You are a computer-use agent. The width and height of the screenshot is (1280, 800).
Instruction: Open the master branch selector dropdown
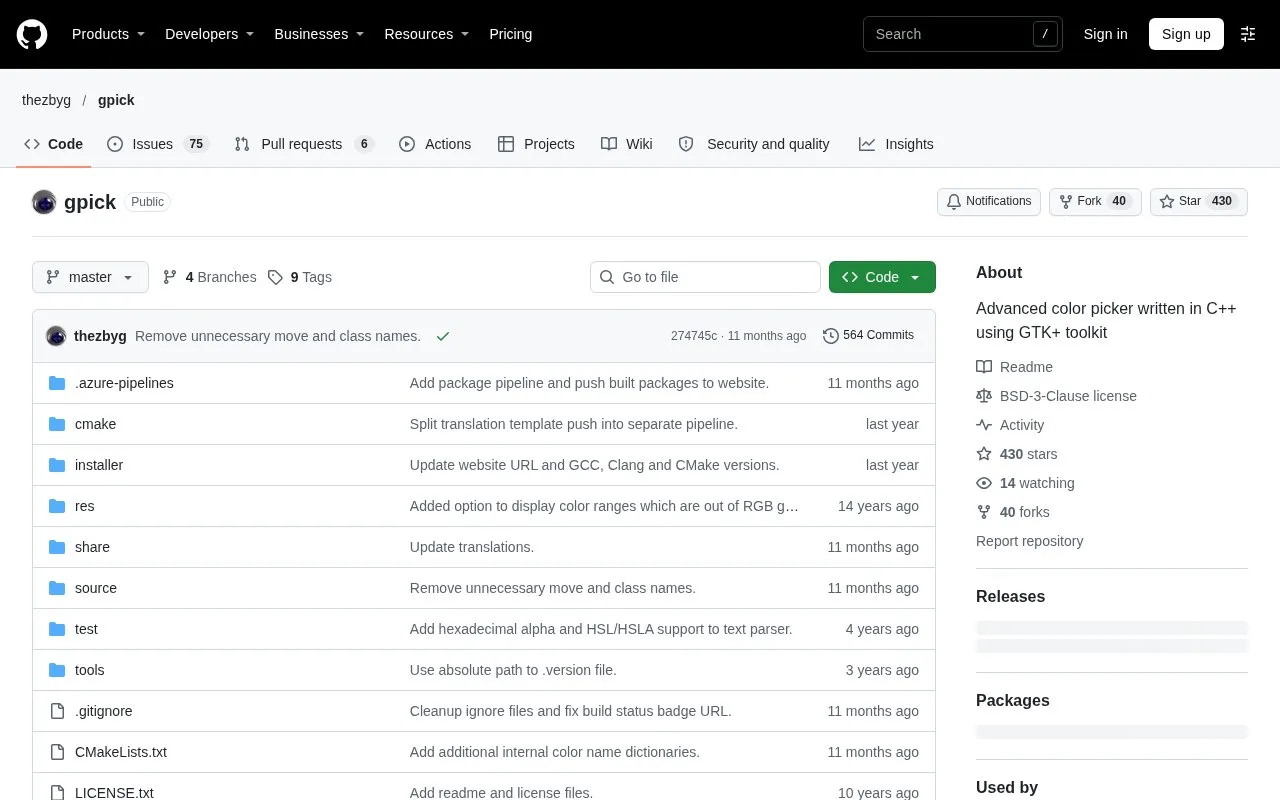tap(90, 277)
